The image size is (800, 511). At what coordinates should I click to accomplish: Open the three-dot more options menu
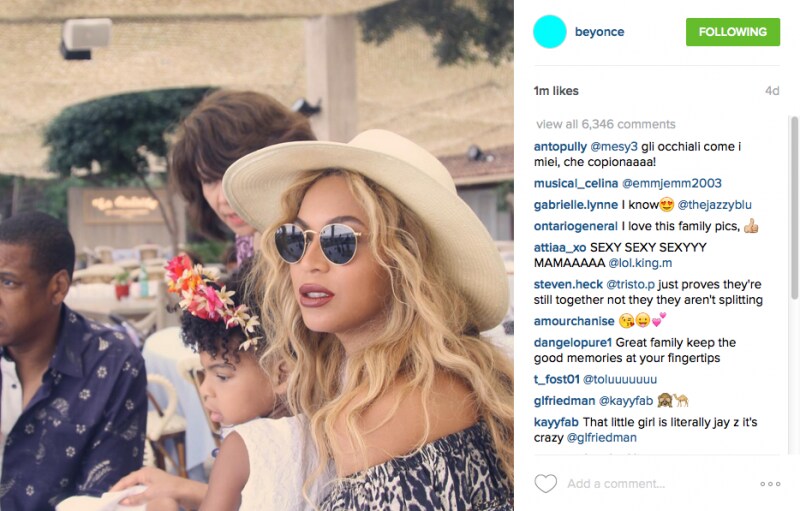(770, 483)
